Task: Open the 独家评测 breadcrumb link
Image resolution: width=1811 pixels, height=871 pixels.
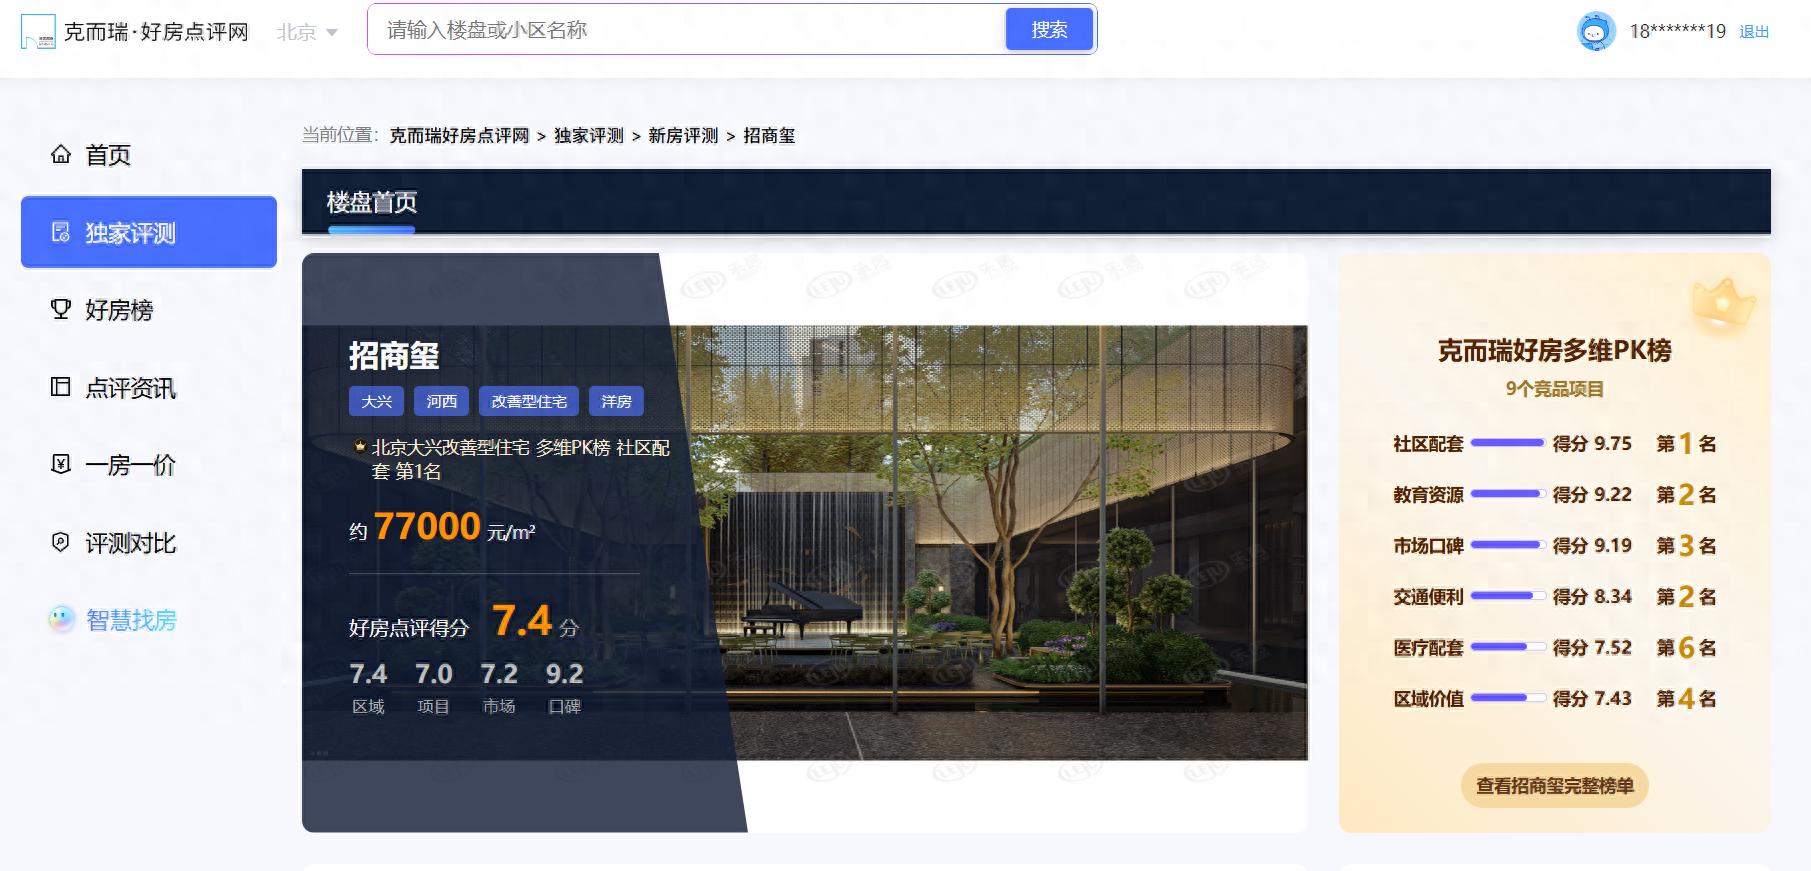Action: click(589, 136)
